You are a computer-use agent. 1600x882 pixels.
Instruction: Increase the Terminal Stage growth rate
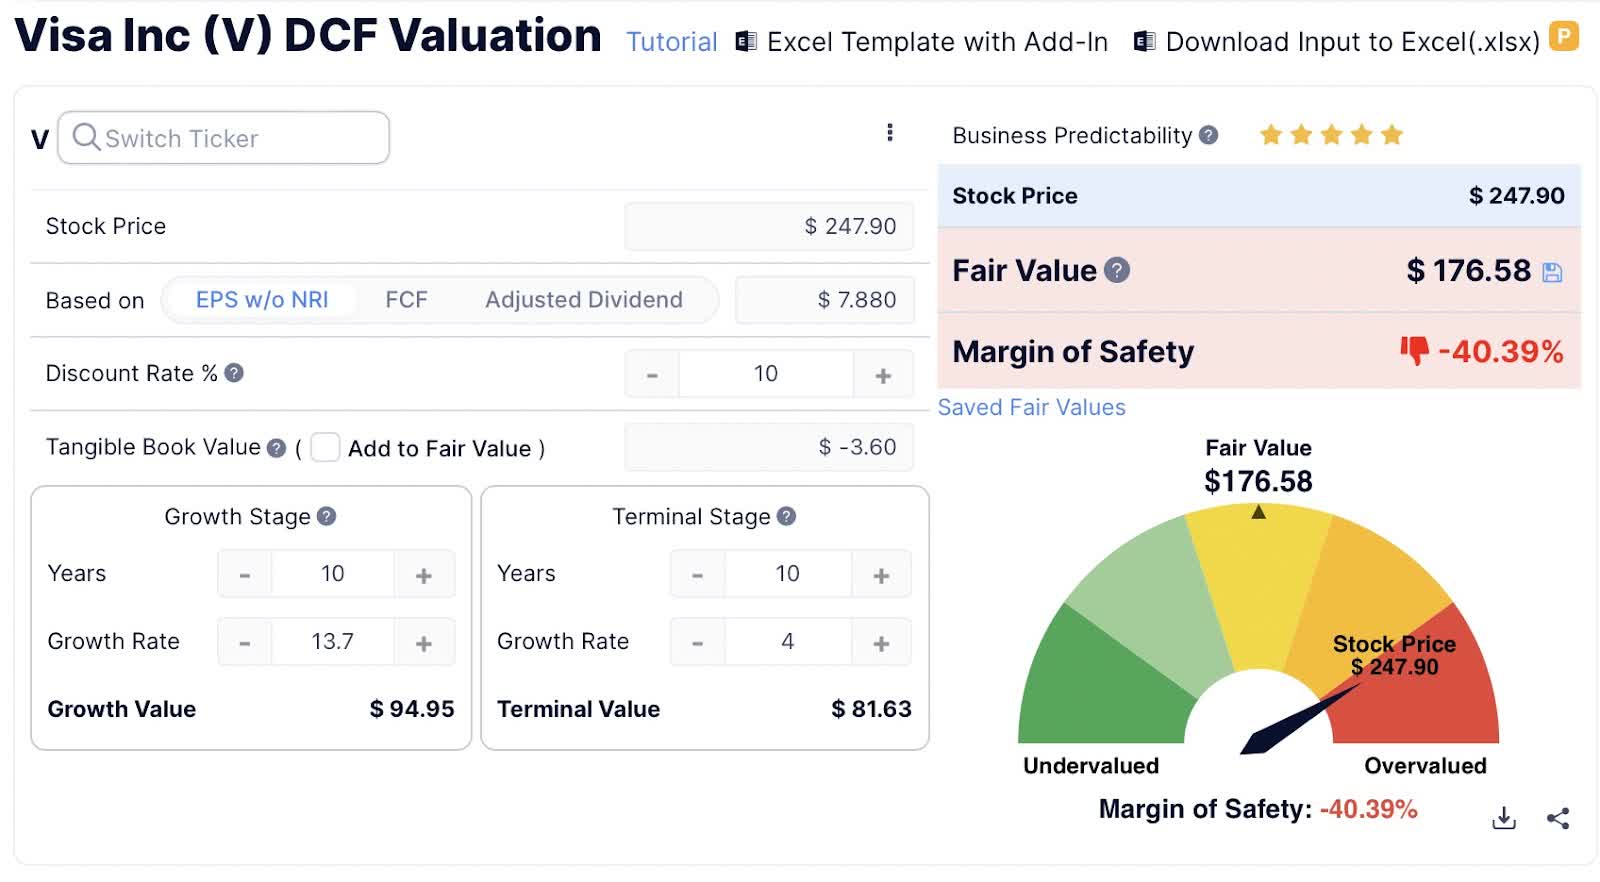(x=881, y=643)
